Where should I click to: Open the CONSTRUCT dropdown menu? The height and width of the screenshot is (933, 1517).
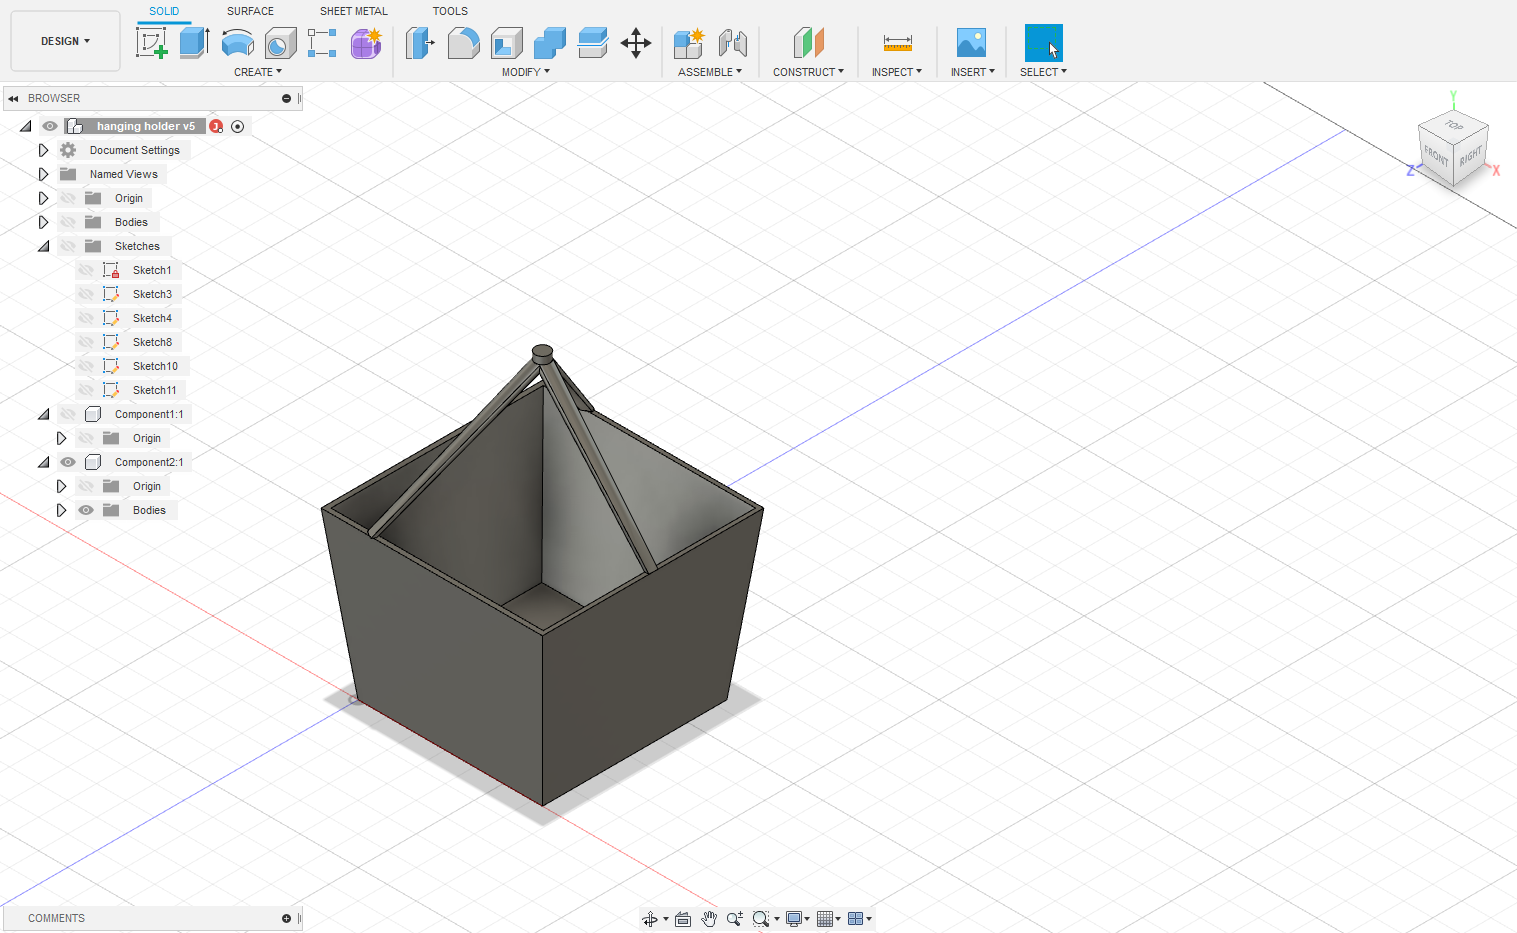coord(808,72)
